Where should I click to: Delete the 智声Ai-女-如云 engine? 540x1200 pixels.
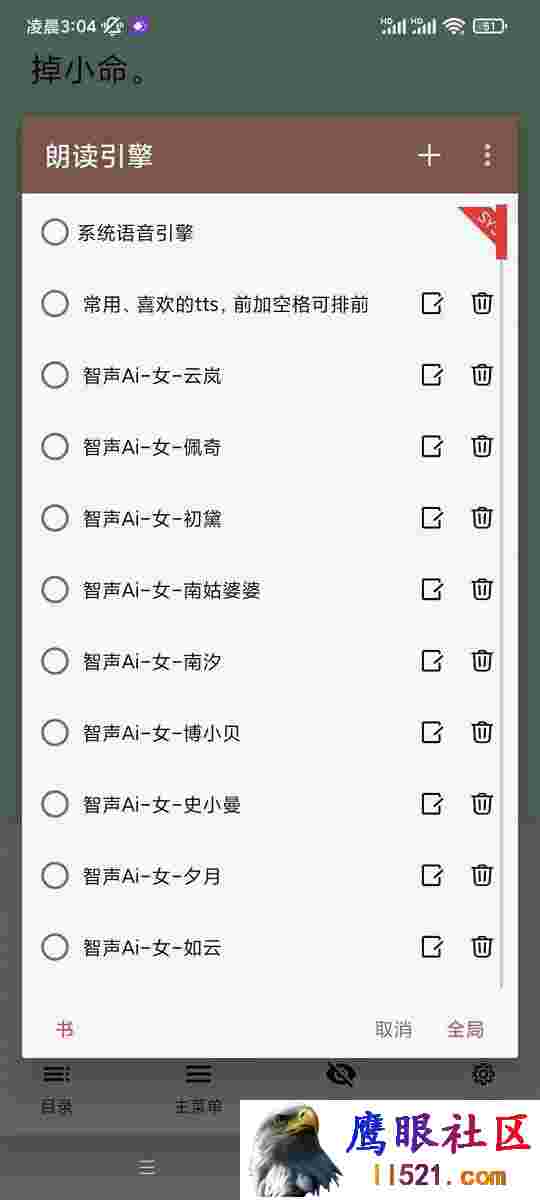[482, 946]
